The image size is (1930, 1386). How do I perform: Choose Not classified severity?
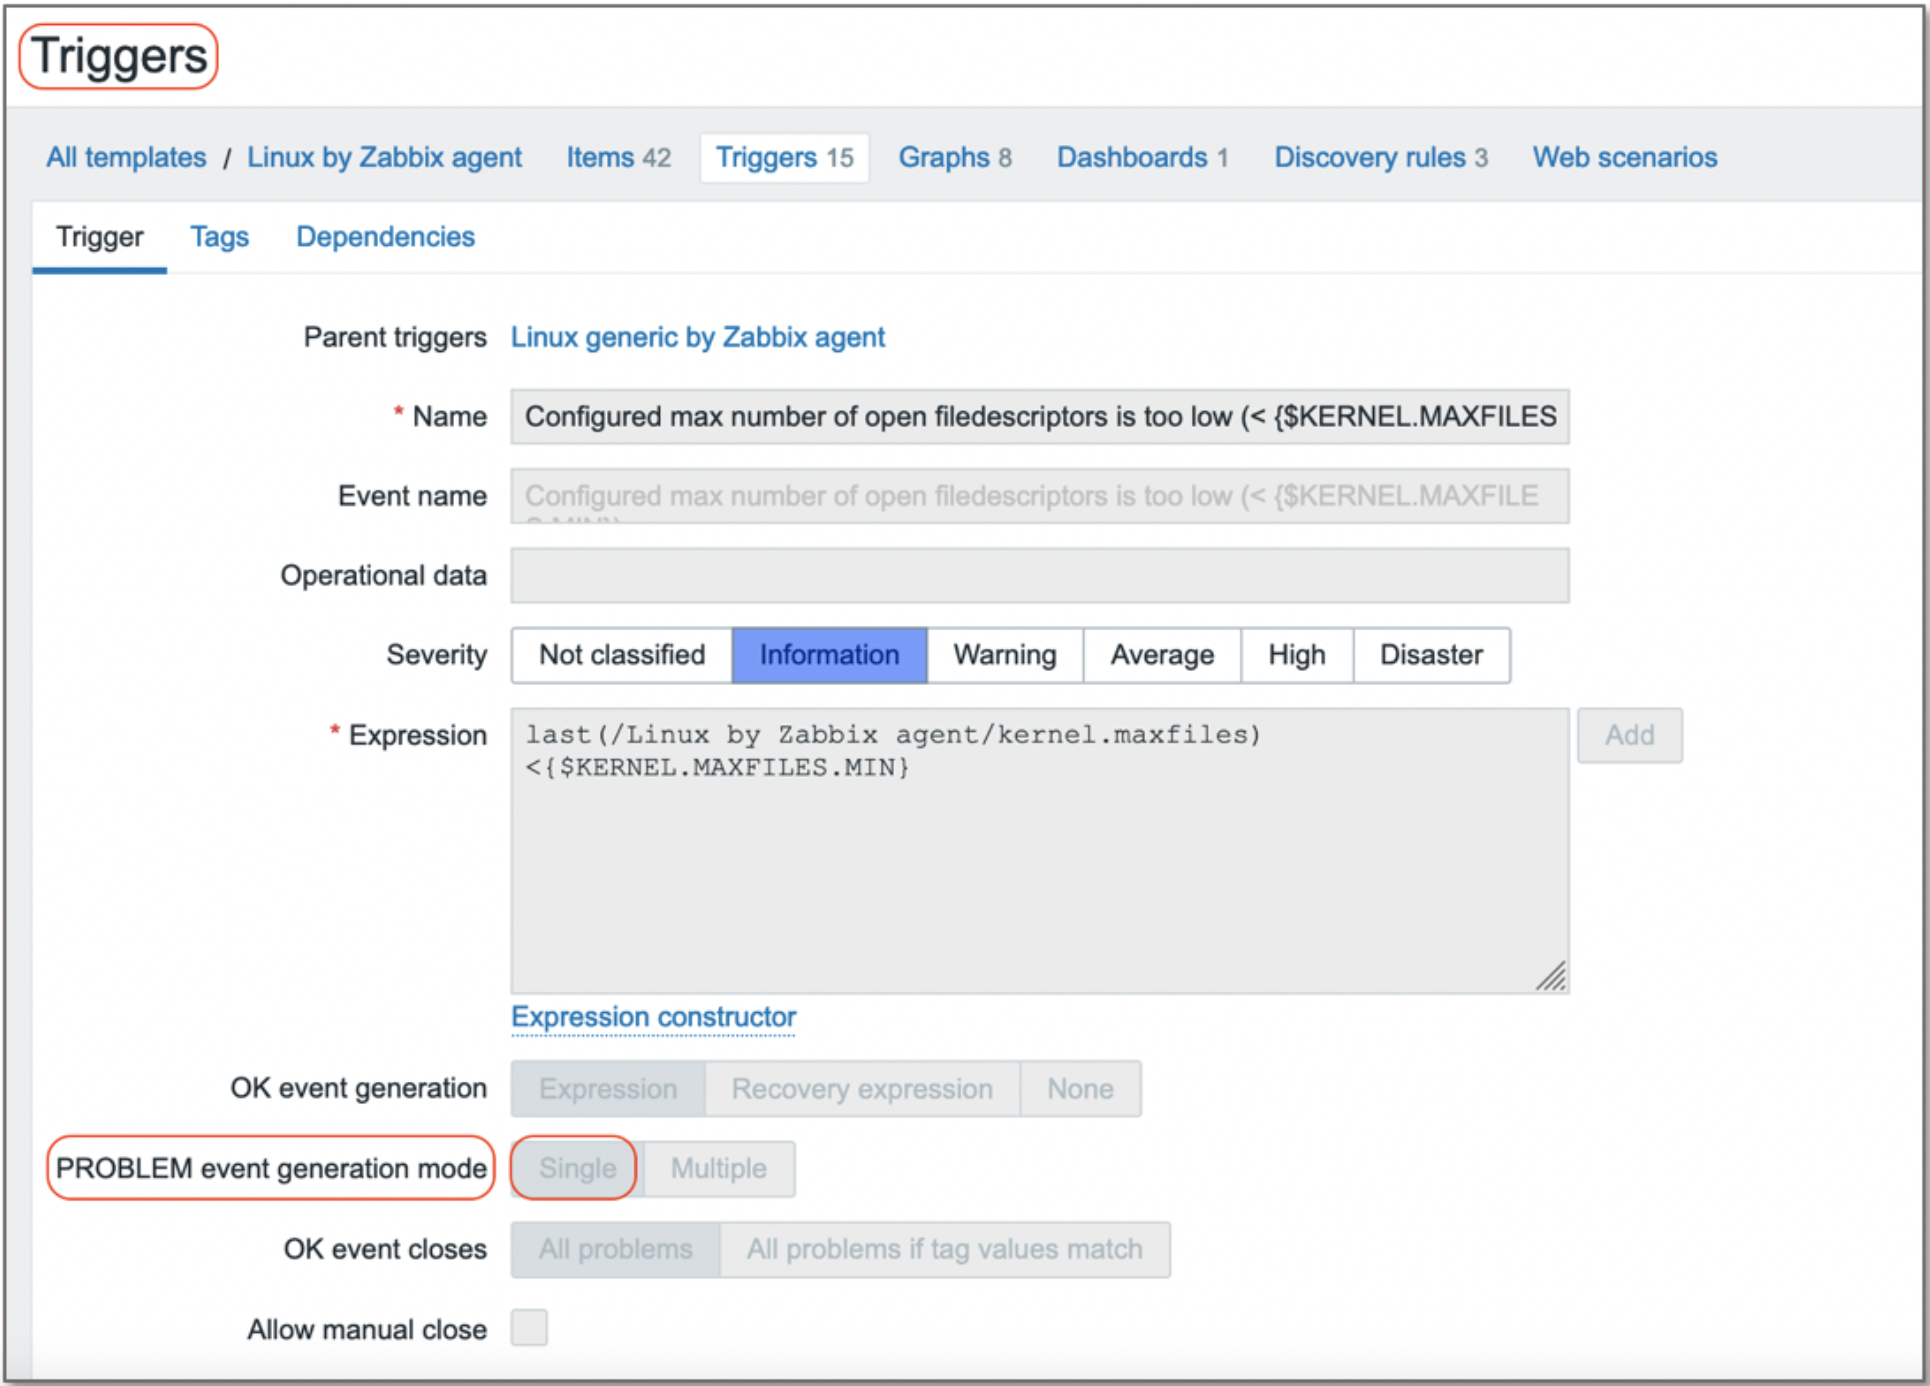click(x=621, y=655)
